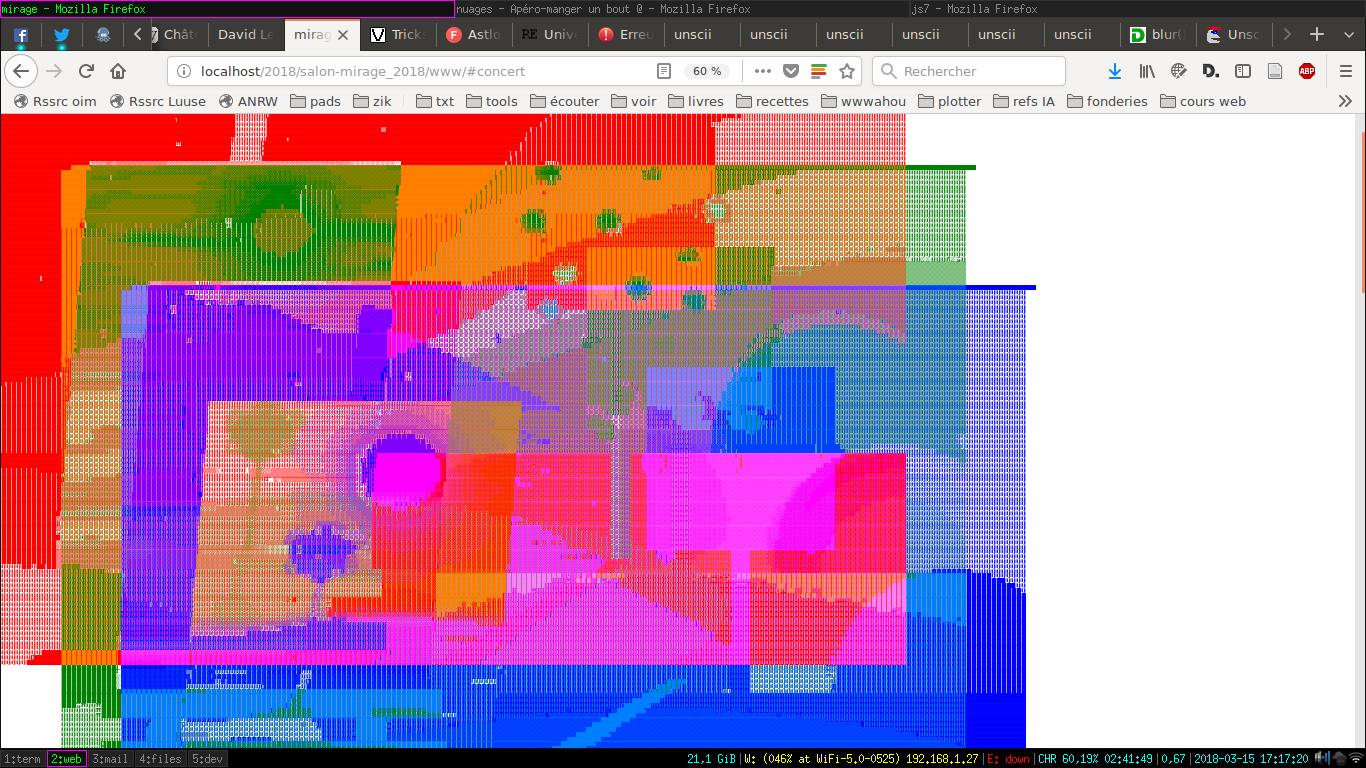Click the Adblock Plus extension icon

[x=1306, y=71]
